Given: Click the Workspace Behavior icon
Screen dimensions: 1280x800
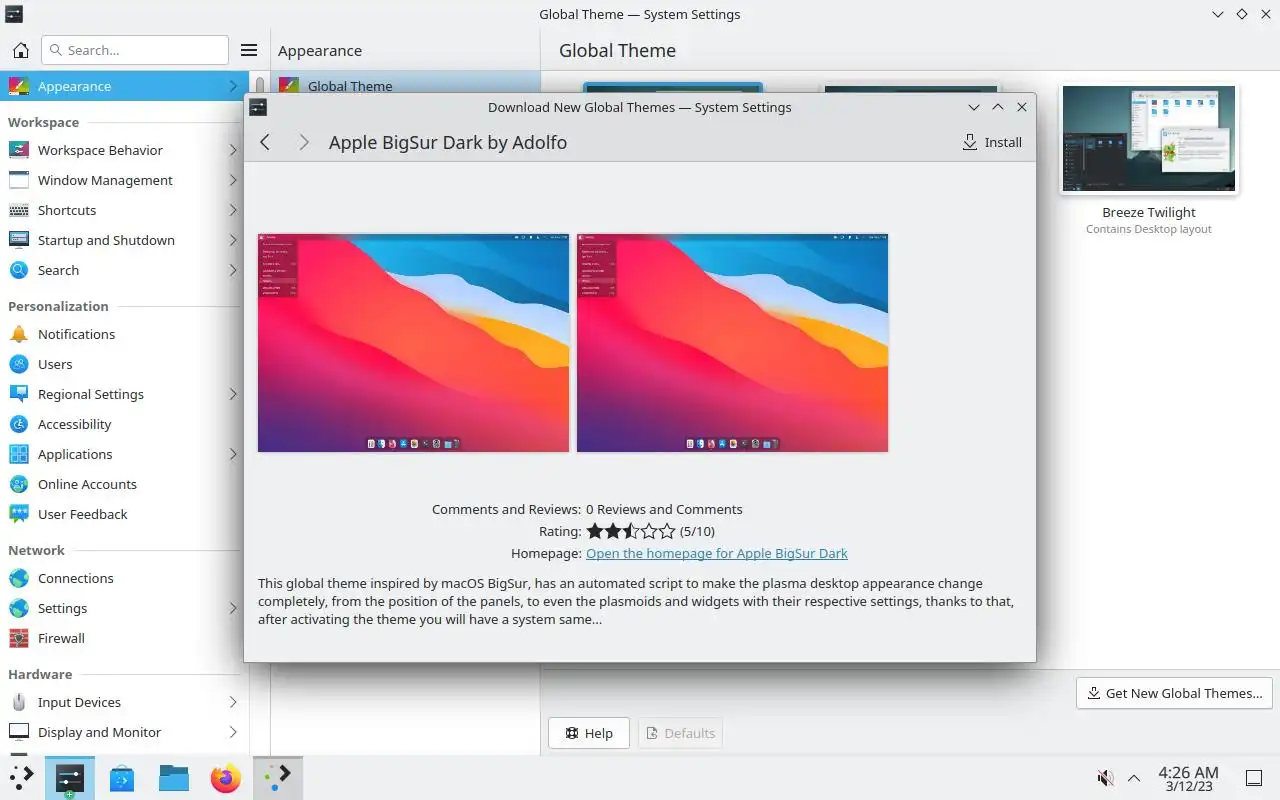Looking at the screenshot, I should click(19, 150).
